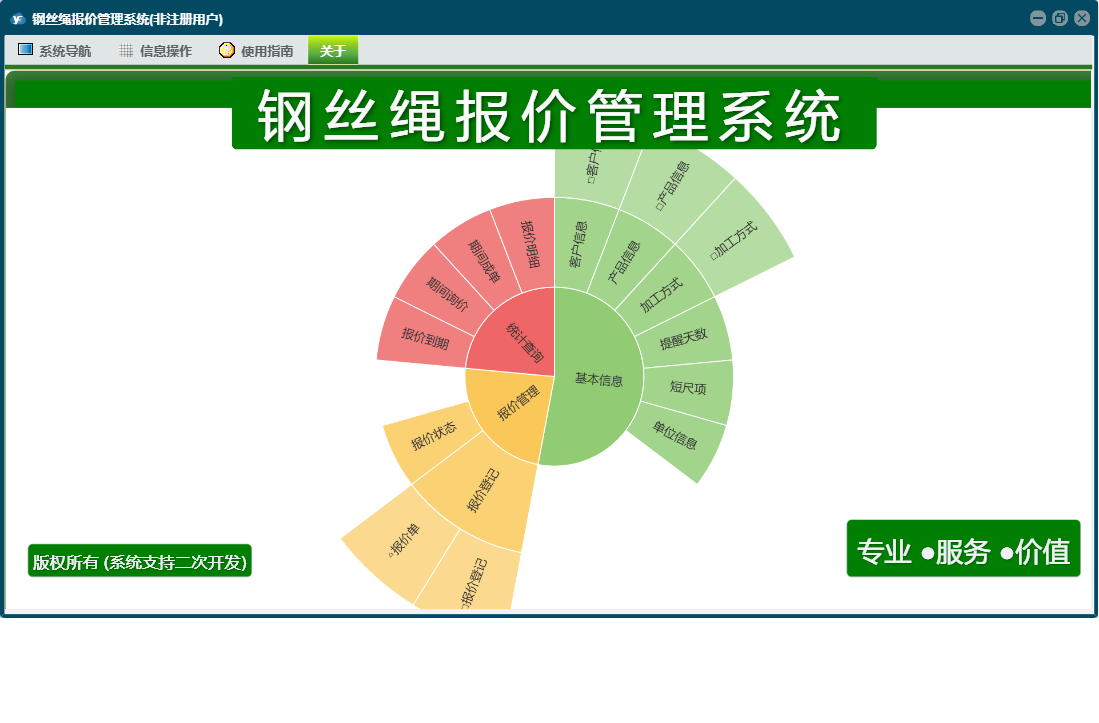
Task: Maximize the application window
Action: coord(1060,18)
